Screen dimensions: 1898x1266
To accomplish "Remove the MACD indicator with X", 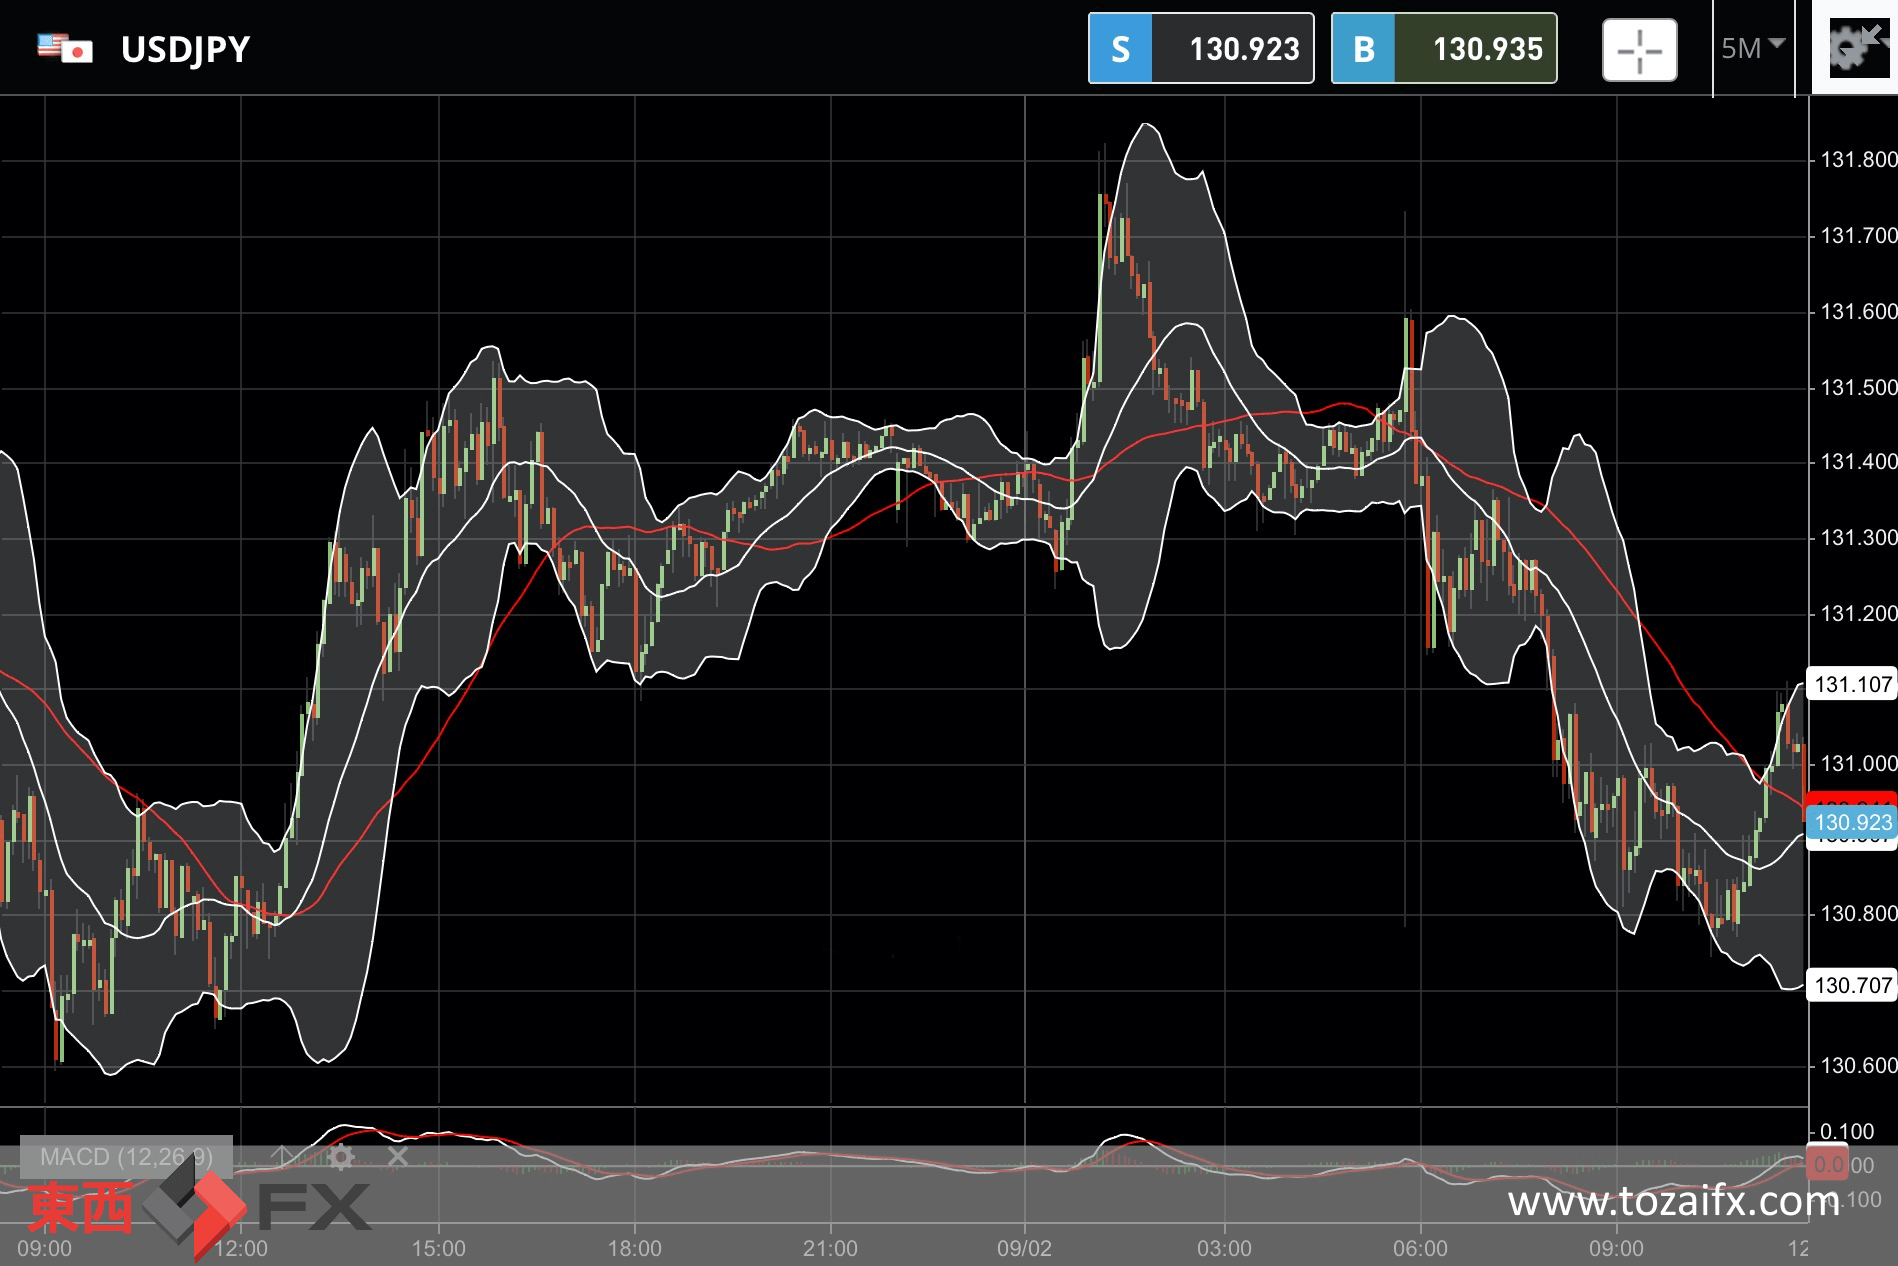I will pos(397,1157).
